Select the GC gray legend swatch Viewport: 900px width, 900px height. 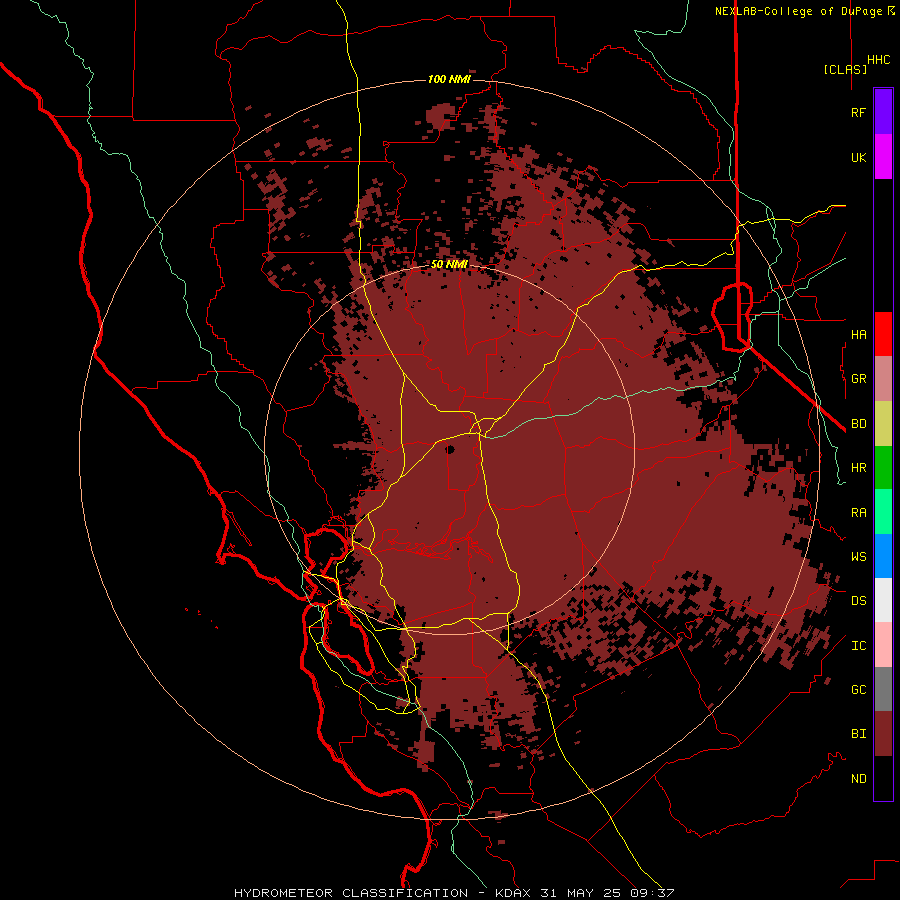point(883,689)
